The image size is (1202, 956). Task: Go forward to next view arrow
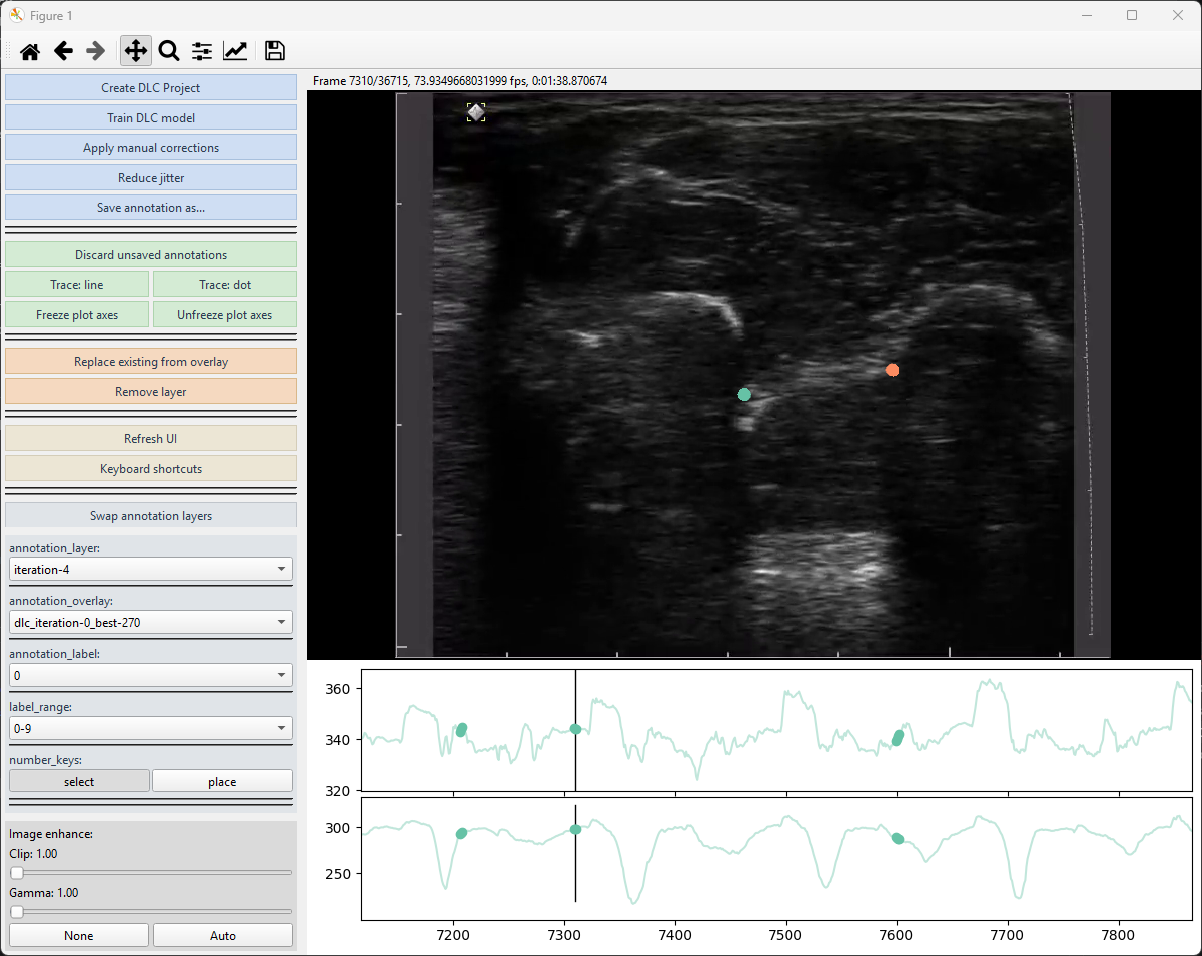(x=96, y=51)
